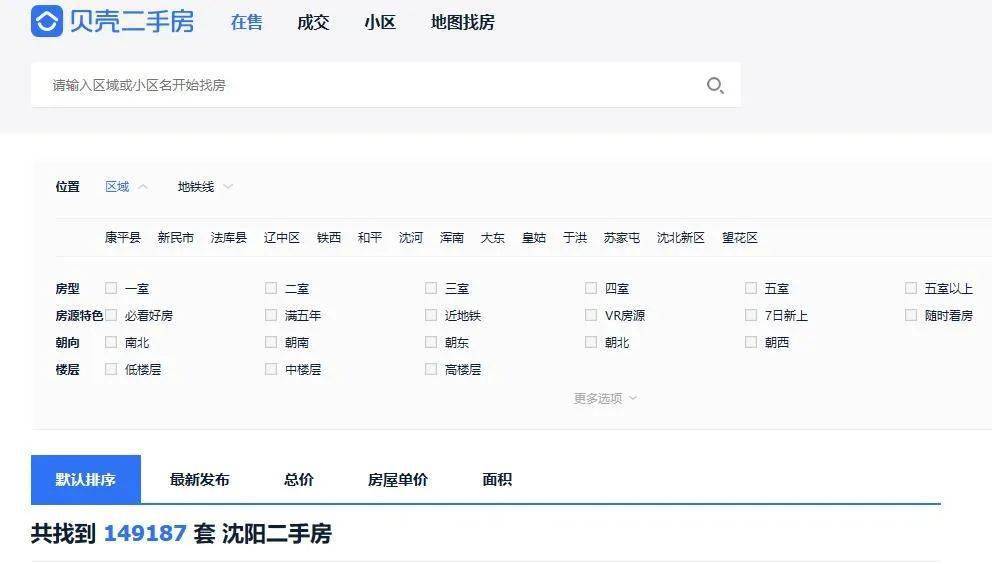The height and width of the screenshot is (564, 992).
Task: Click the Beike house logo icon
Action: 47,21
